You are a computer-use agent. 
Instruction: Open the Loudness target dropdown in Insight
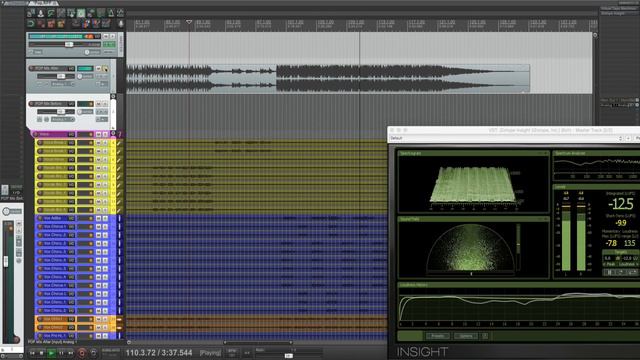click(629, 264)
